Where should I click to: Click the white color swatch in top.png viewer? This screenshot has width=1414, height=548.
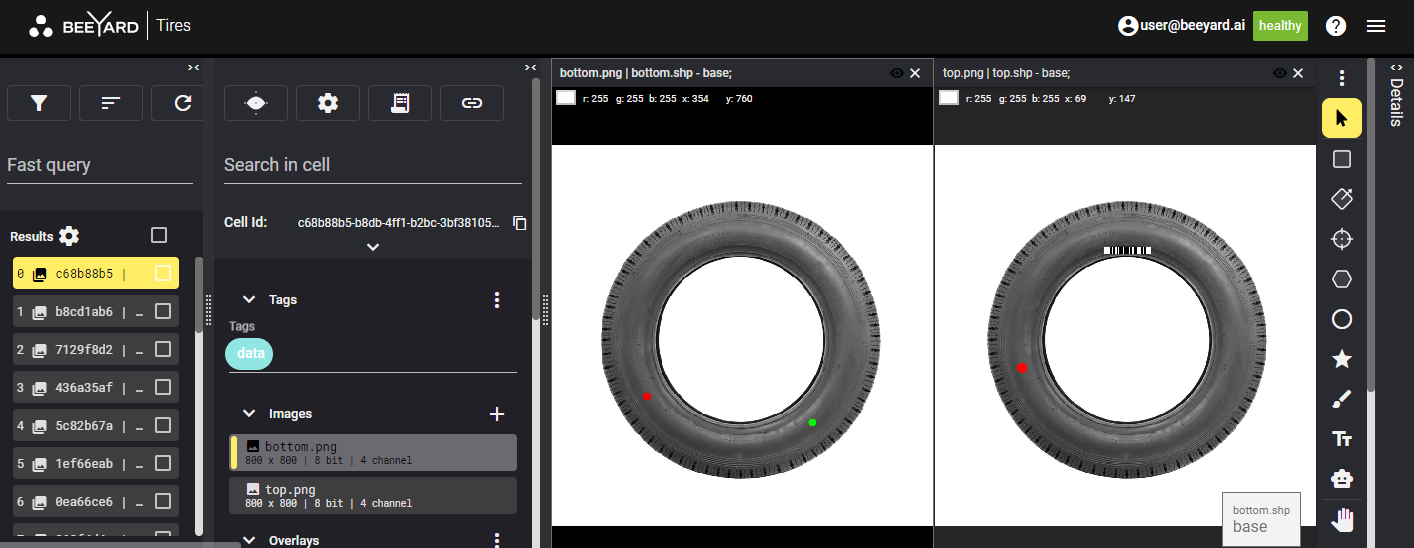949,98
